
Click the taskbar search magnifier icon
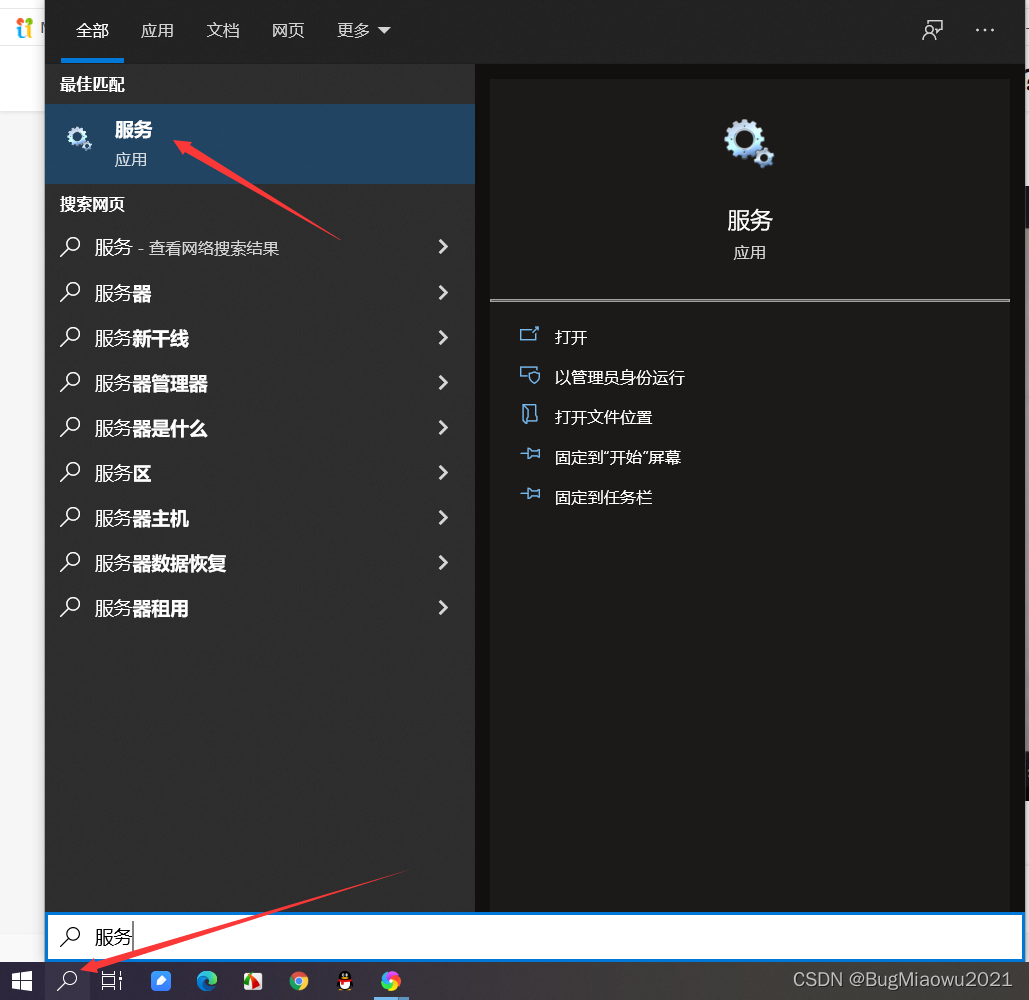coord(67,981)
